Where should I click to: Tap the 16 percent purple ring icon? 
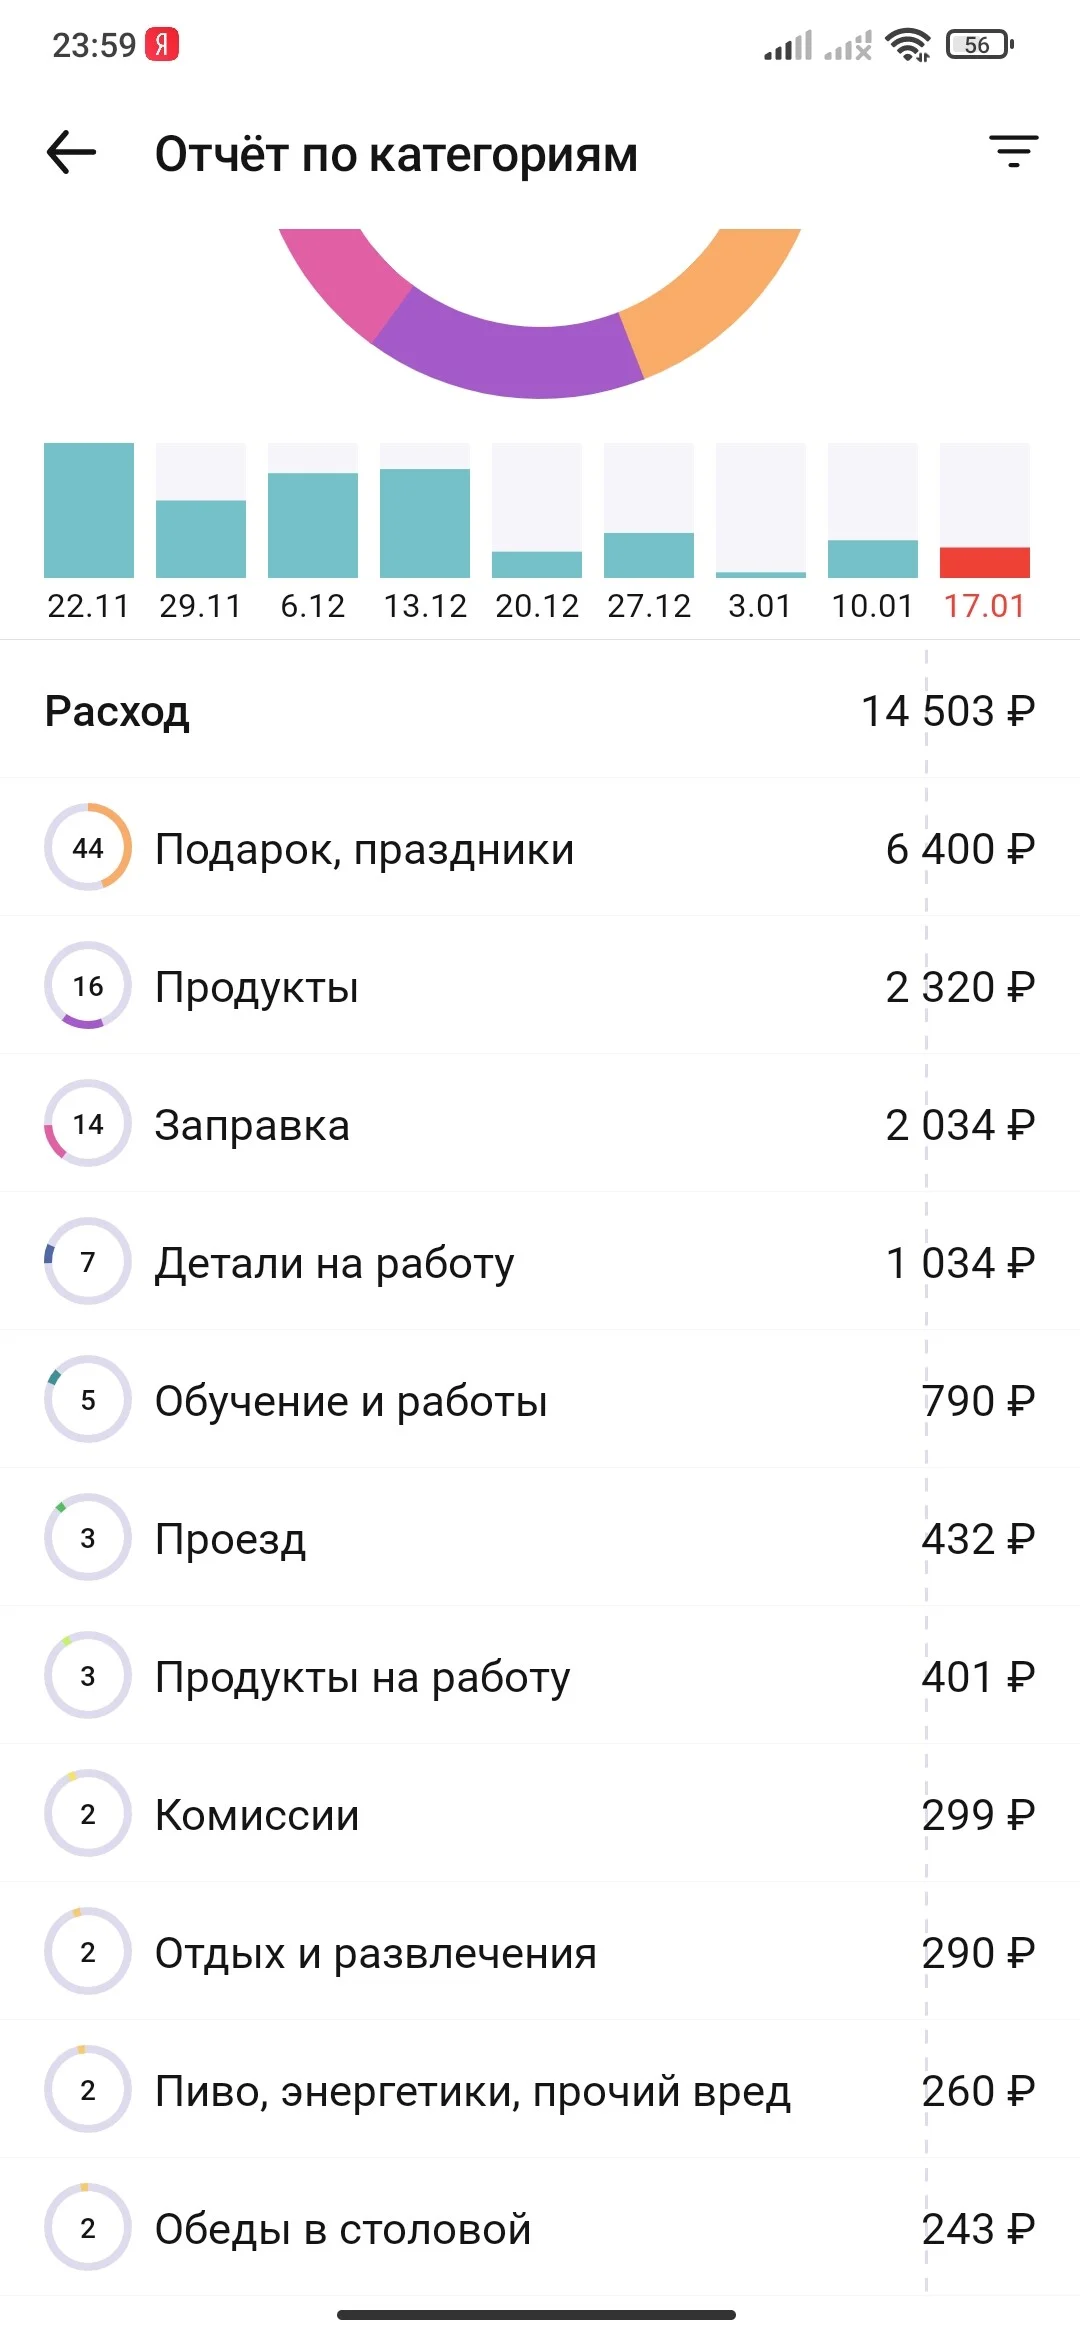88,985
